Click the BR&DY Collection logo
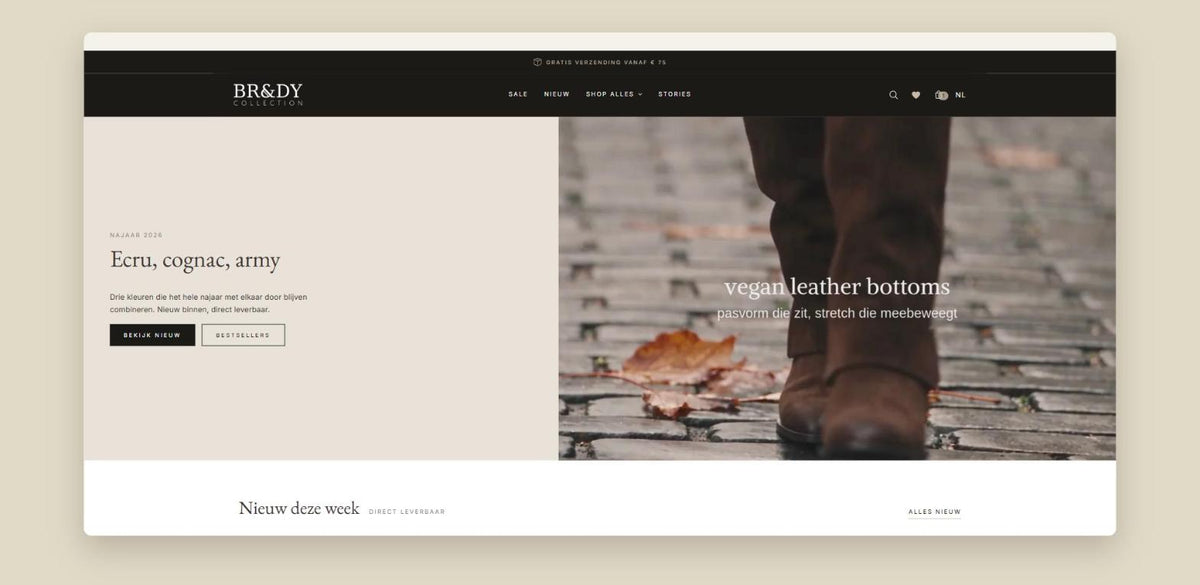Image resolution: width=1200 pixels, height=585 pixels. pyautogui.click(x=268, y=95)
